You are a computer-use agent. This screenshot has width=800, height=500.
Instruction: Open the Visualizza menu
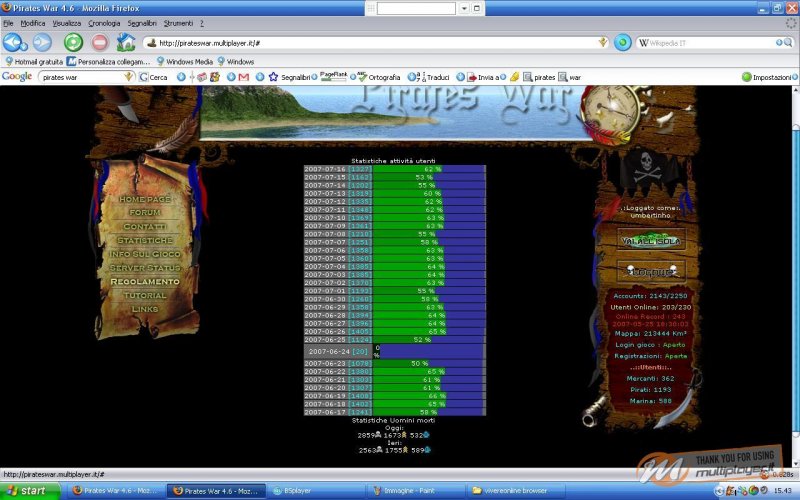67,23
